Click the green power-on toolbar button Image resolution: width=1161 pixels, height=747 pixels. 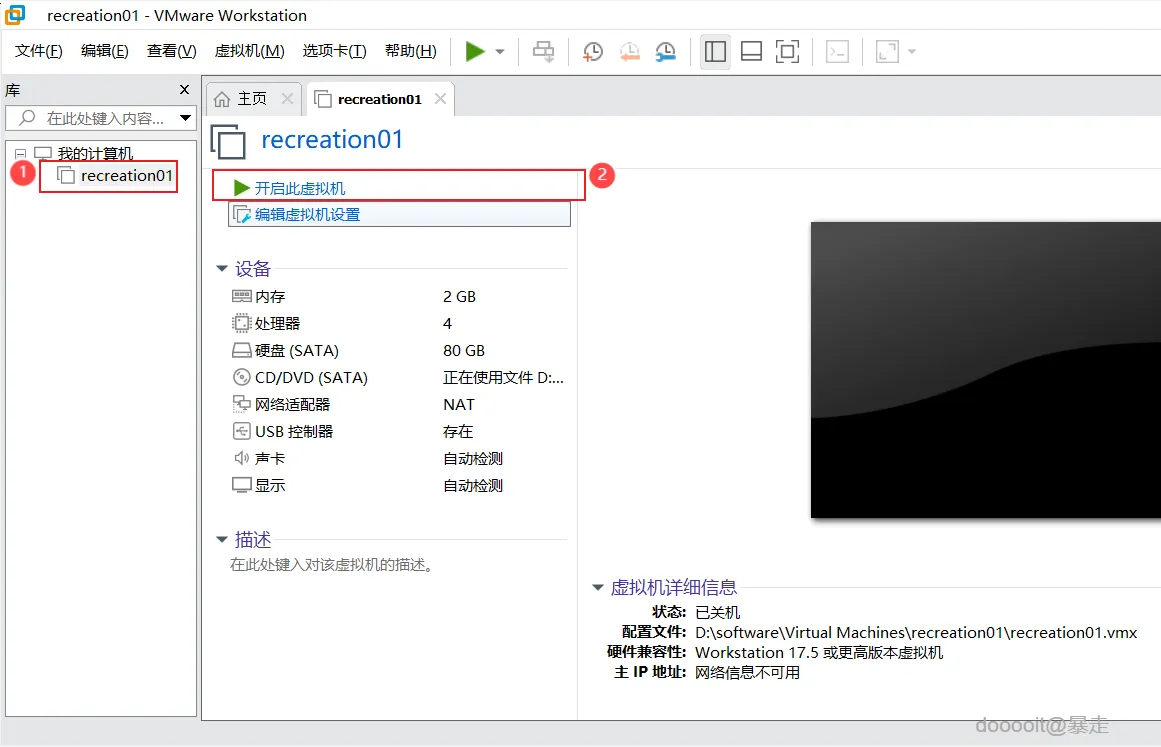475,52
